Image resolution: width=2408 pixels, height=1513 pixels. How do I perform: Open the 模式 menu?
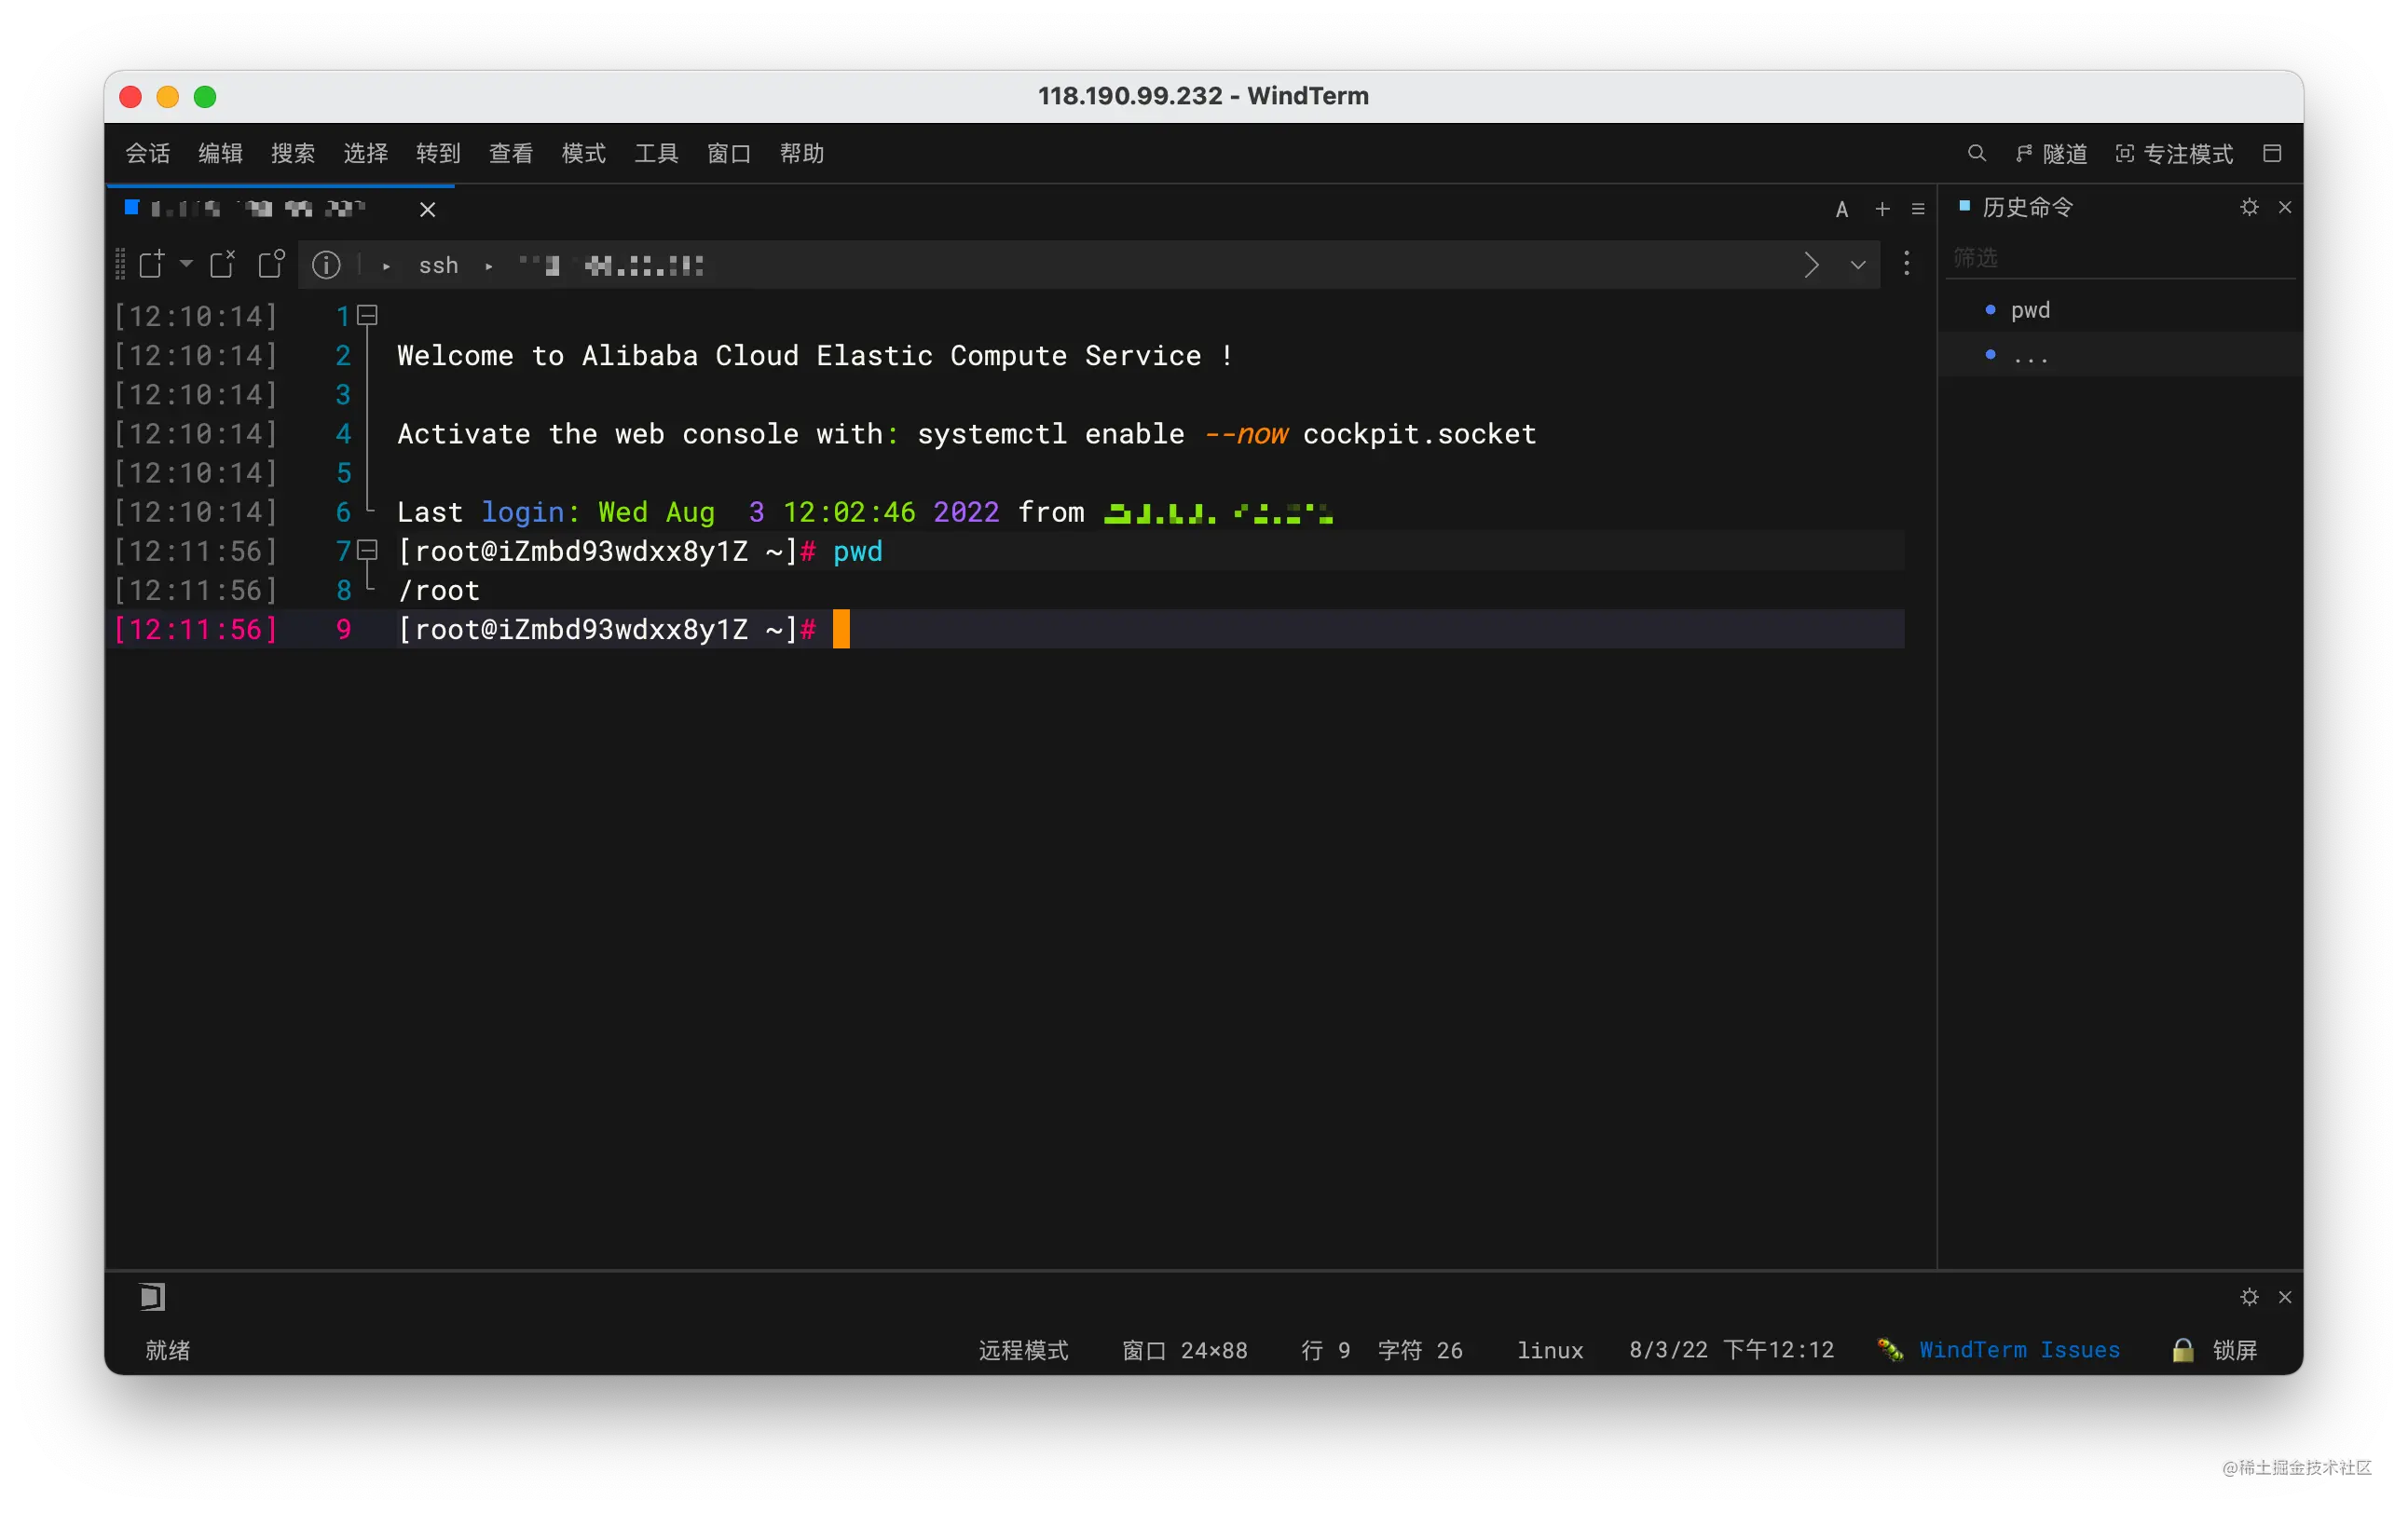click(x=584, y=153)
